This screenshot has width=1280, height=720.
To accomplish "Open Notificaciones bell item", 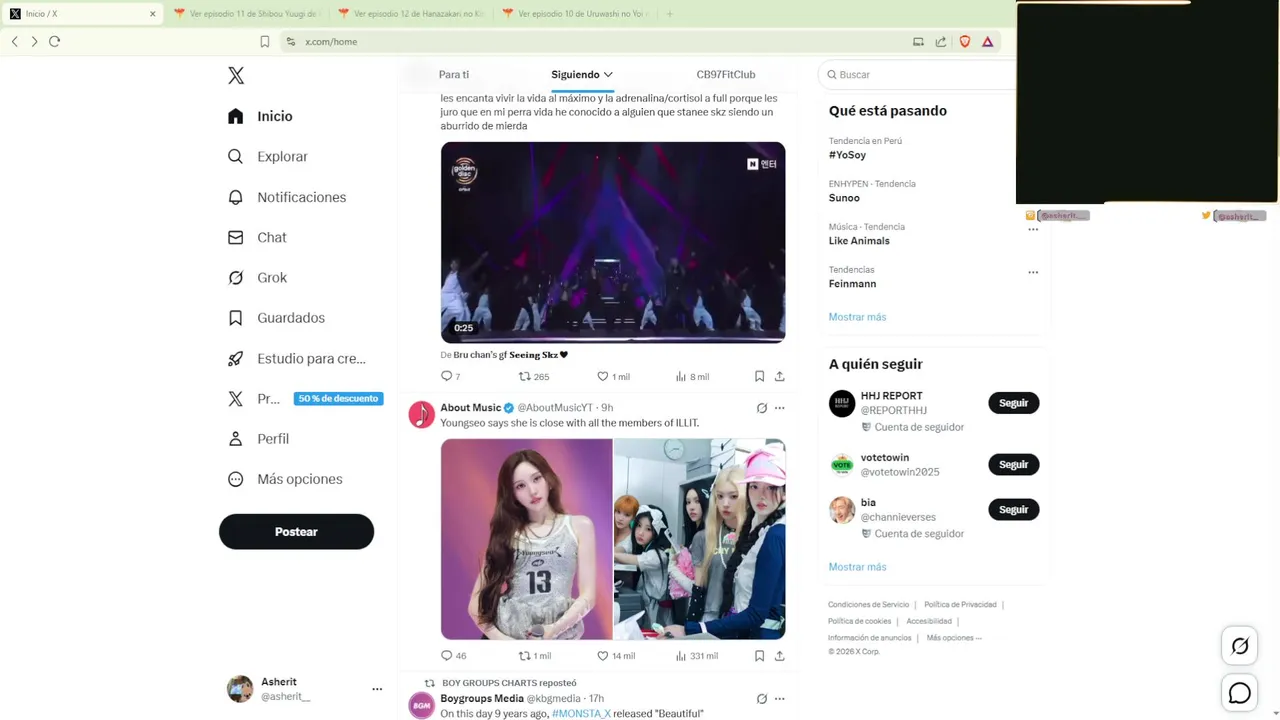I will click(x=286, y=197).
